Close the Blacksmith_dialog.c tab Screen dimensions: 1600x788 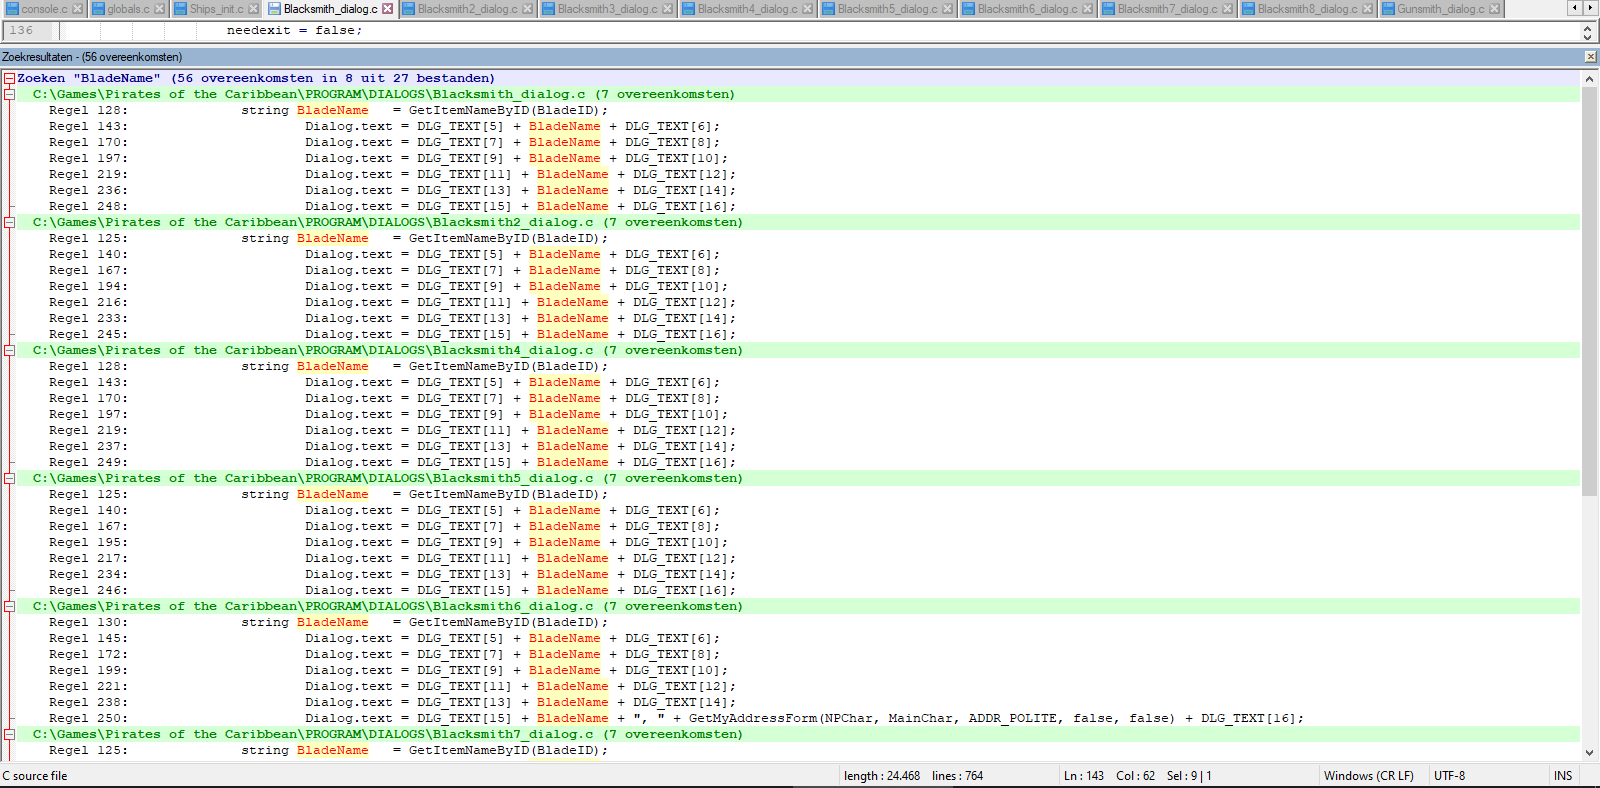point(388,9)
